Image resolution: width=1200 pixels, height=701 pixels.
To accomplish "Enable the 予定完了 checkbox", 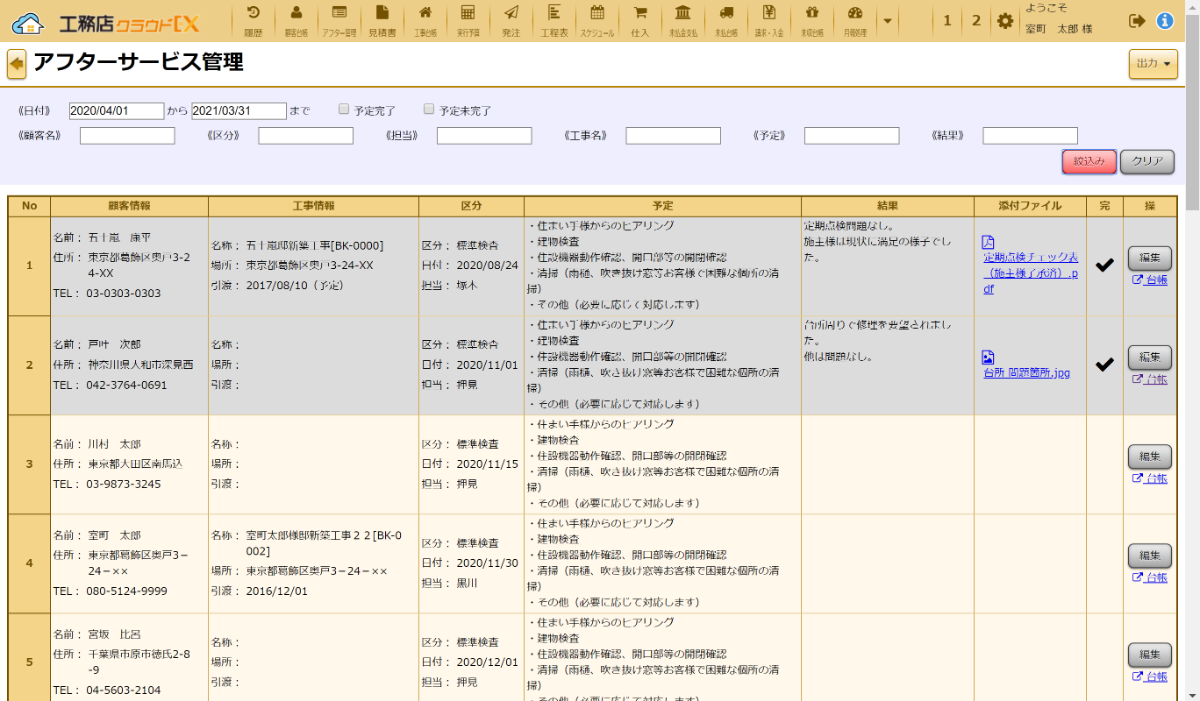I will [x=344, y=109].
